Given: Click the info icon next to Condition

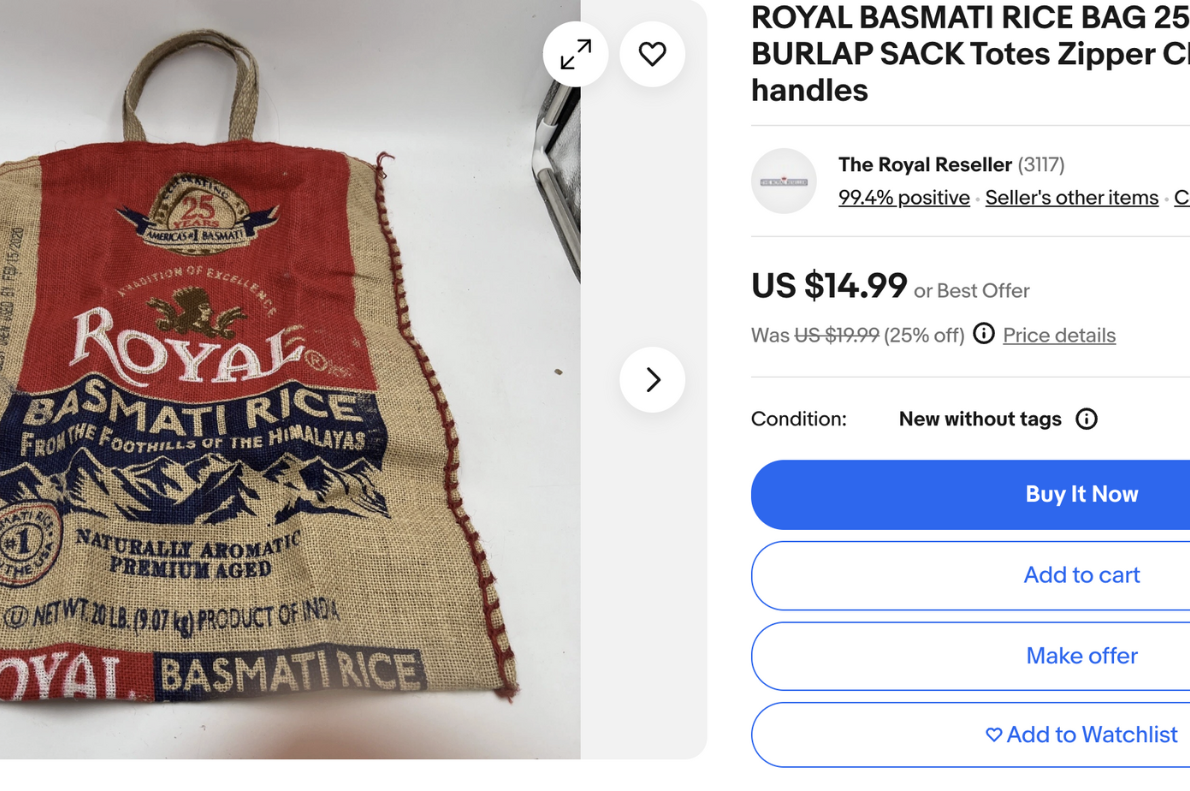Looking at the screenshot, I should (1086, 419).
